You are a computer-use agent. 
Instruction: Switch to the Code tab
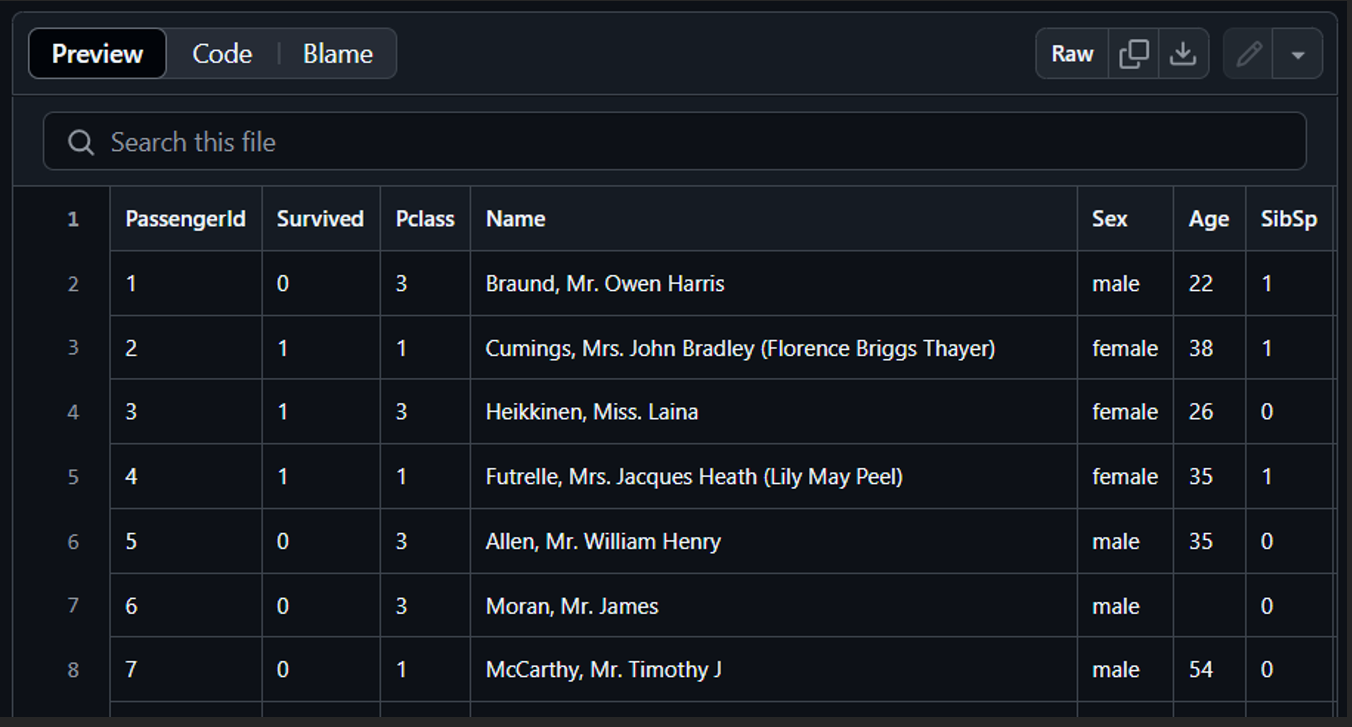tap(222, 54)
